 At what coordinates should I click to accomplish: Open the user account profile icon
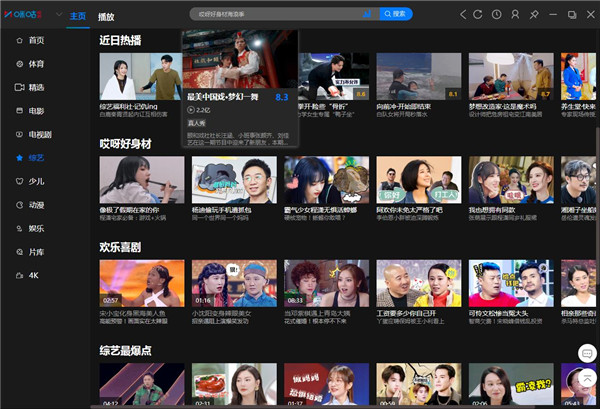516,15
